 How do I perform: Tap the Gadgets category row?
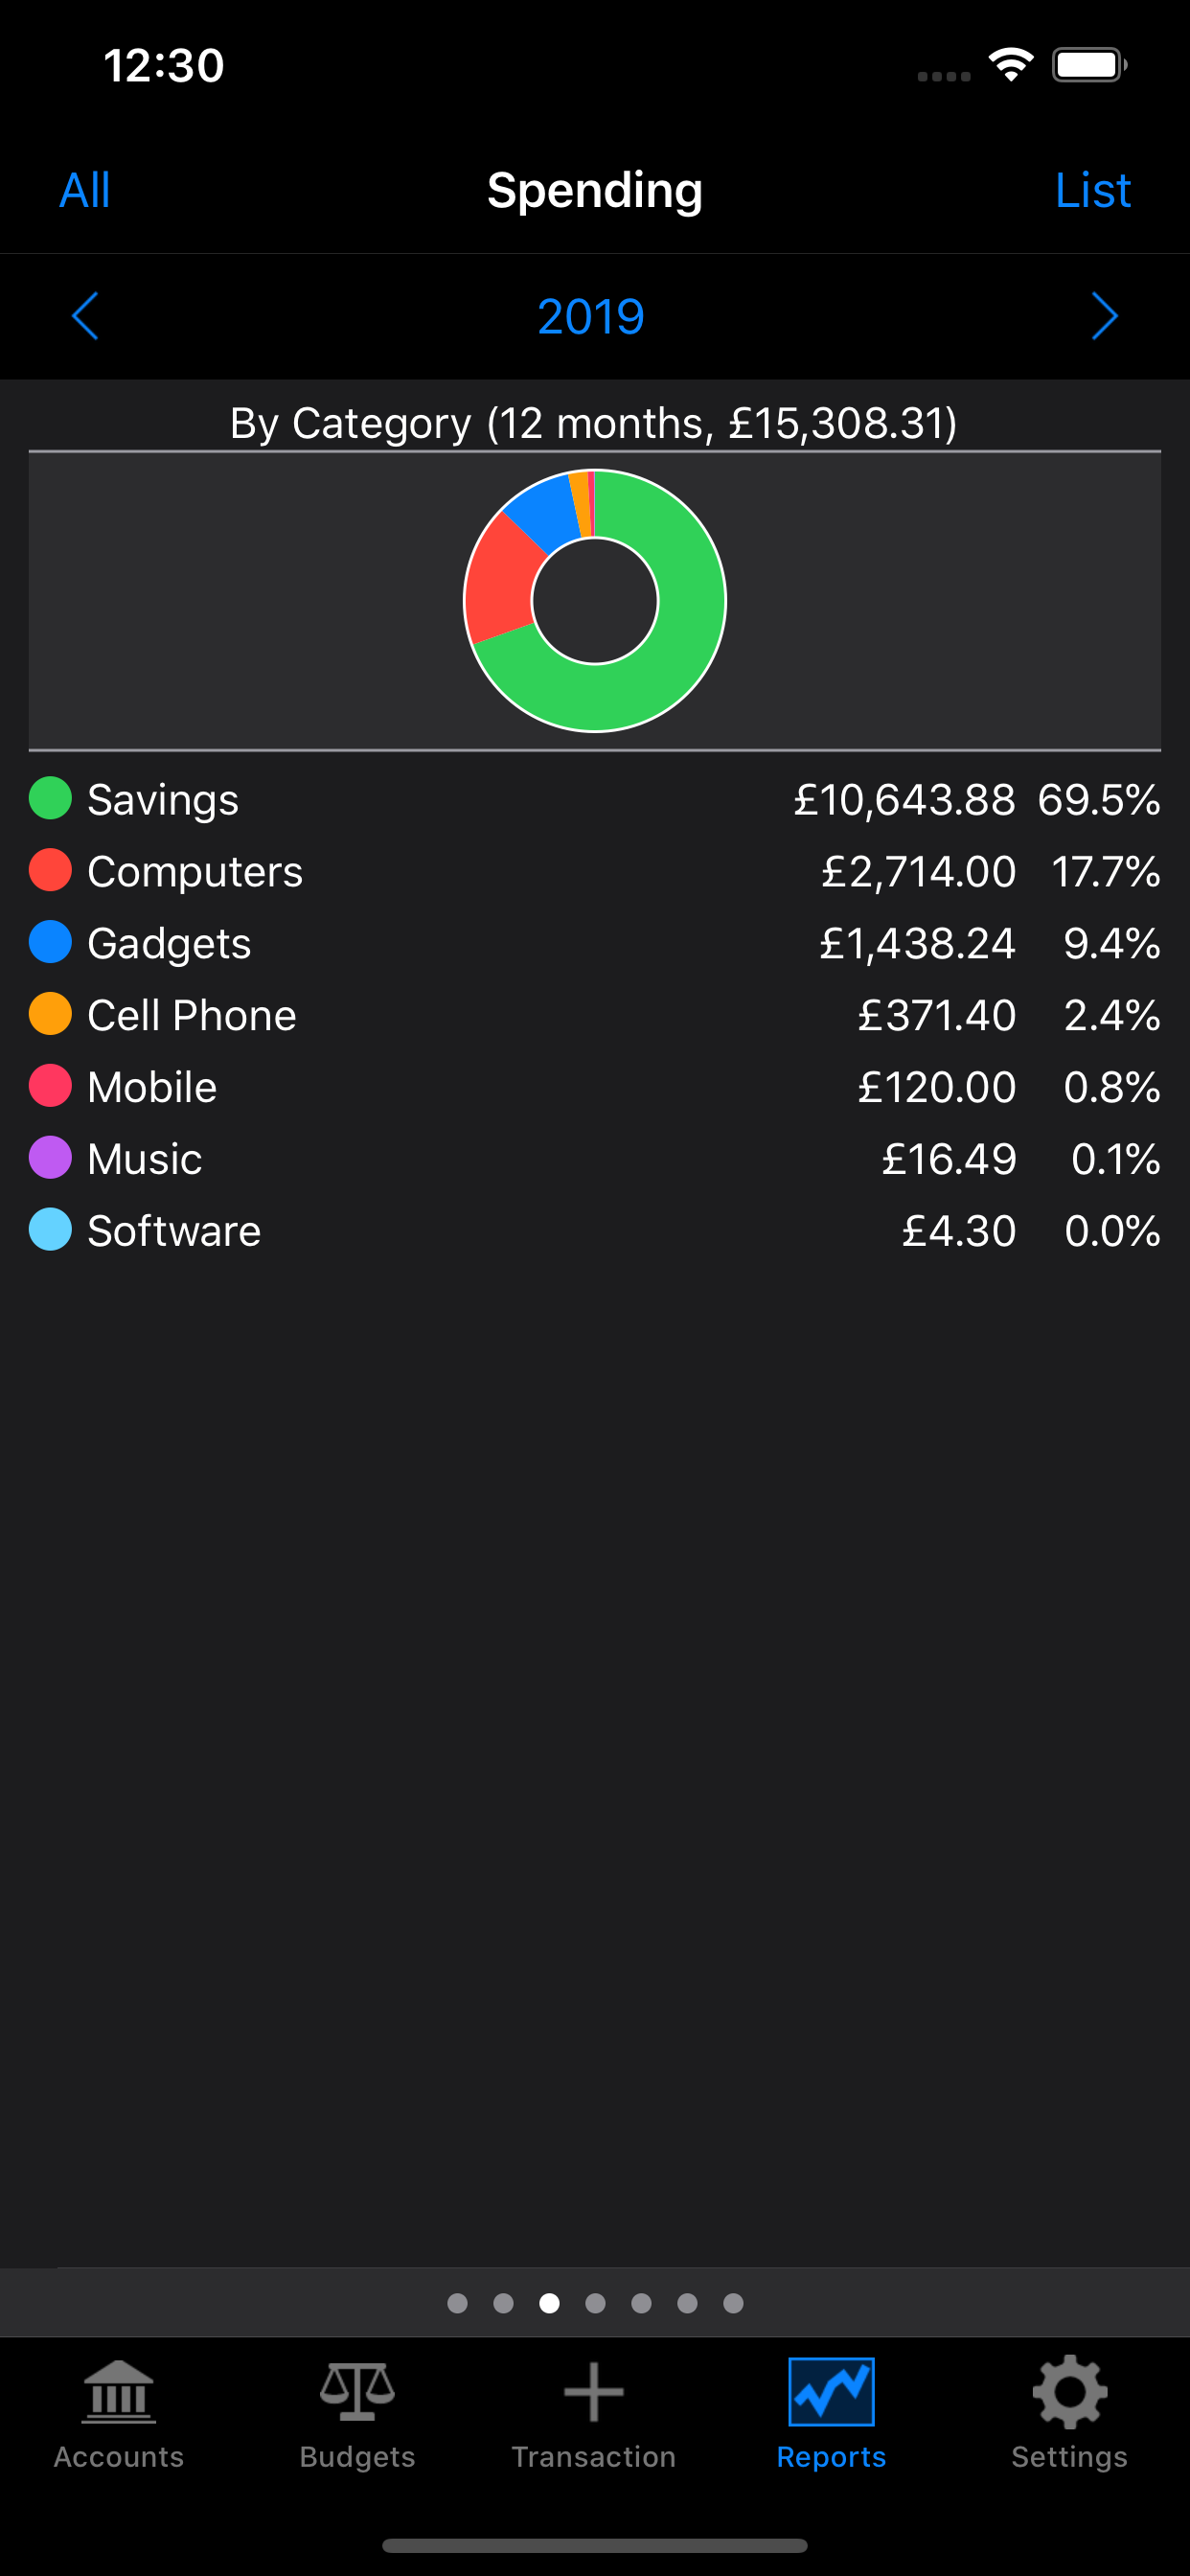coord(594,943)
